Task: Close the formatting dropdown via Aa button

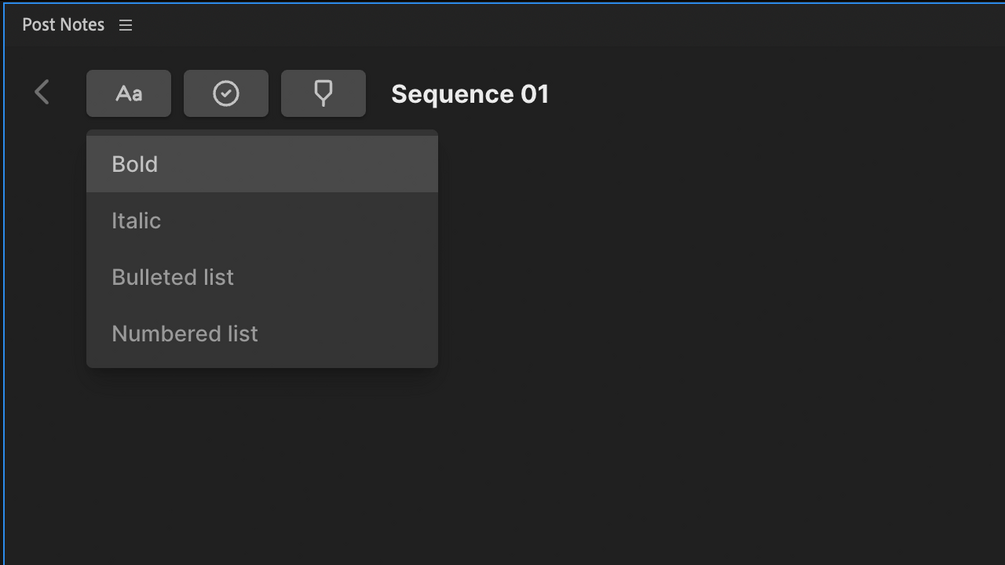Action: point(129,94)
